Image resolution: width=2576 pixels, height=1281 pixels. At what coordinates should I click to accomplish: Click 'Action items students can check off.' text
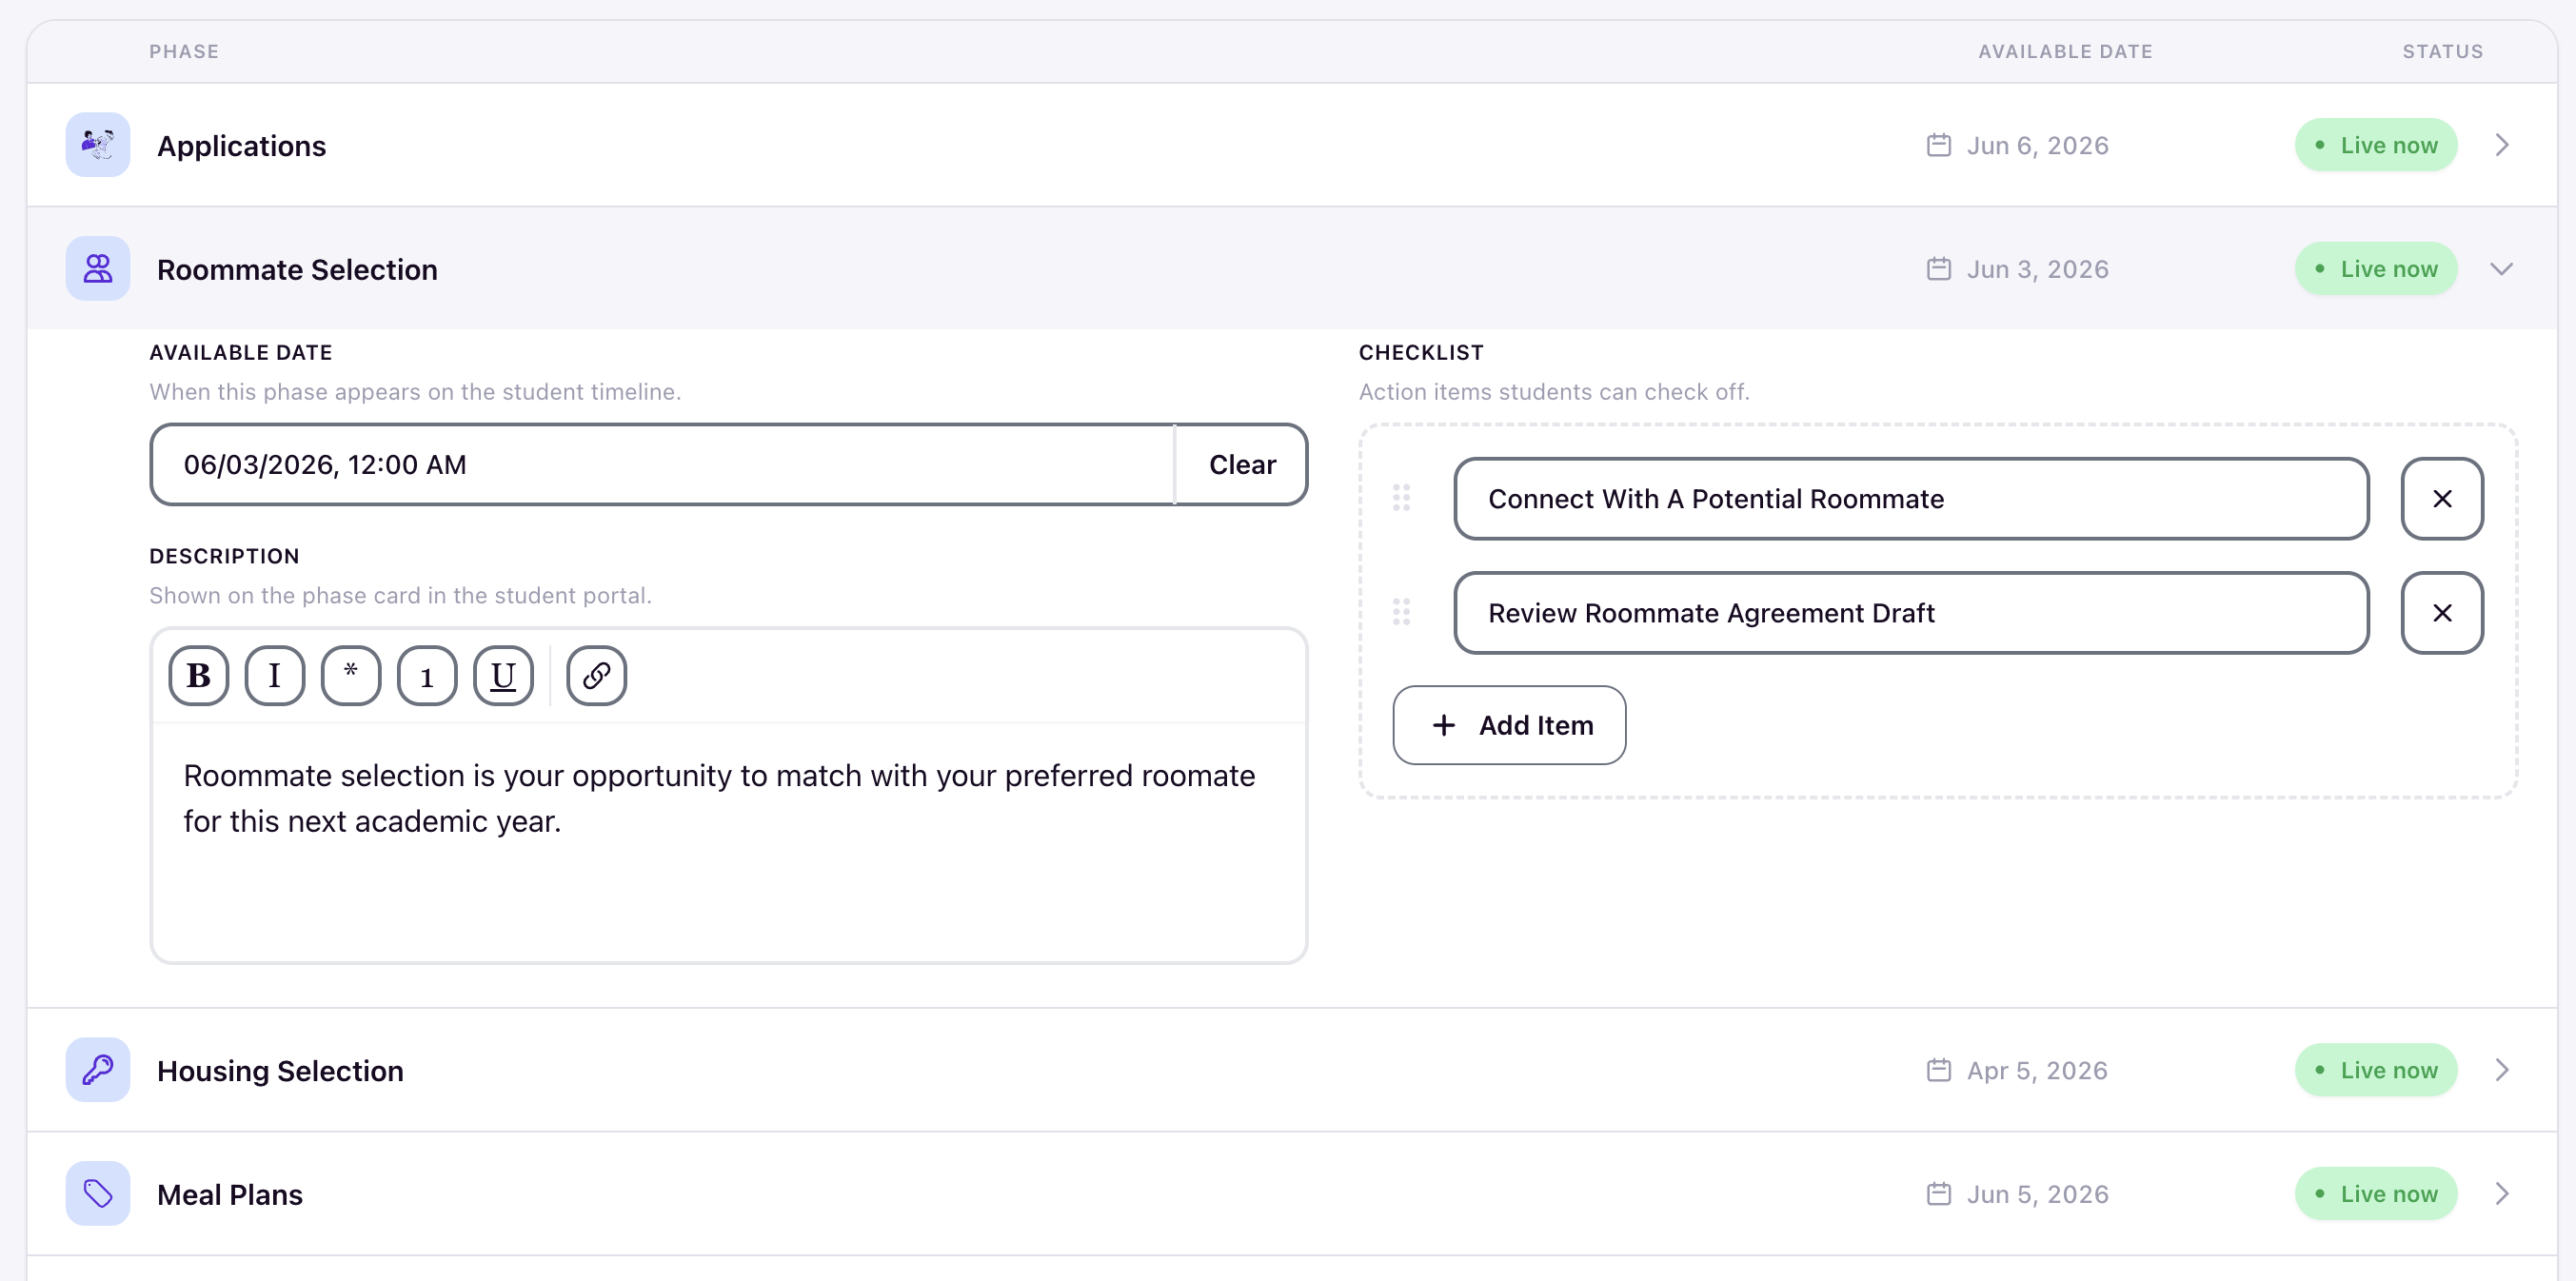coord(1554,392)
